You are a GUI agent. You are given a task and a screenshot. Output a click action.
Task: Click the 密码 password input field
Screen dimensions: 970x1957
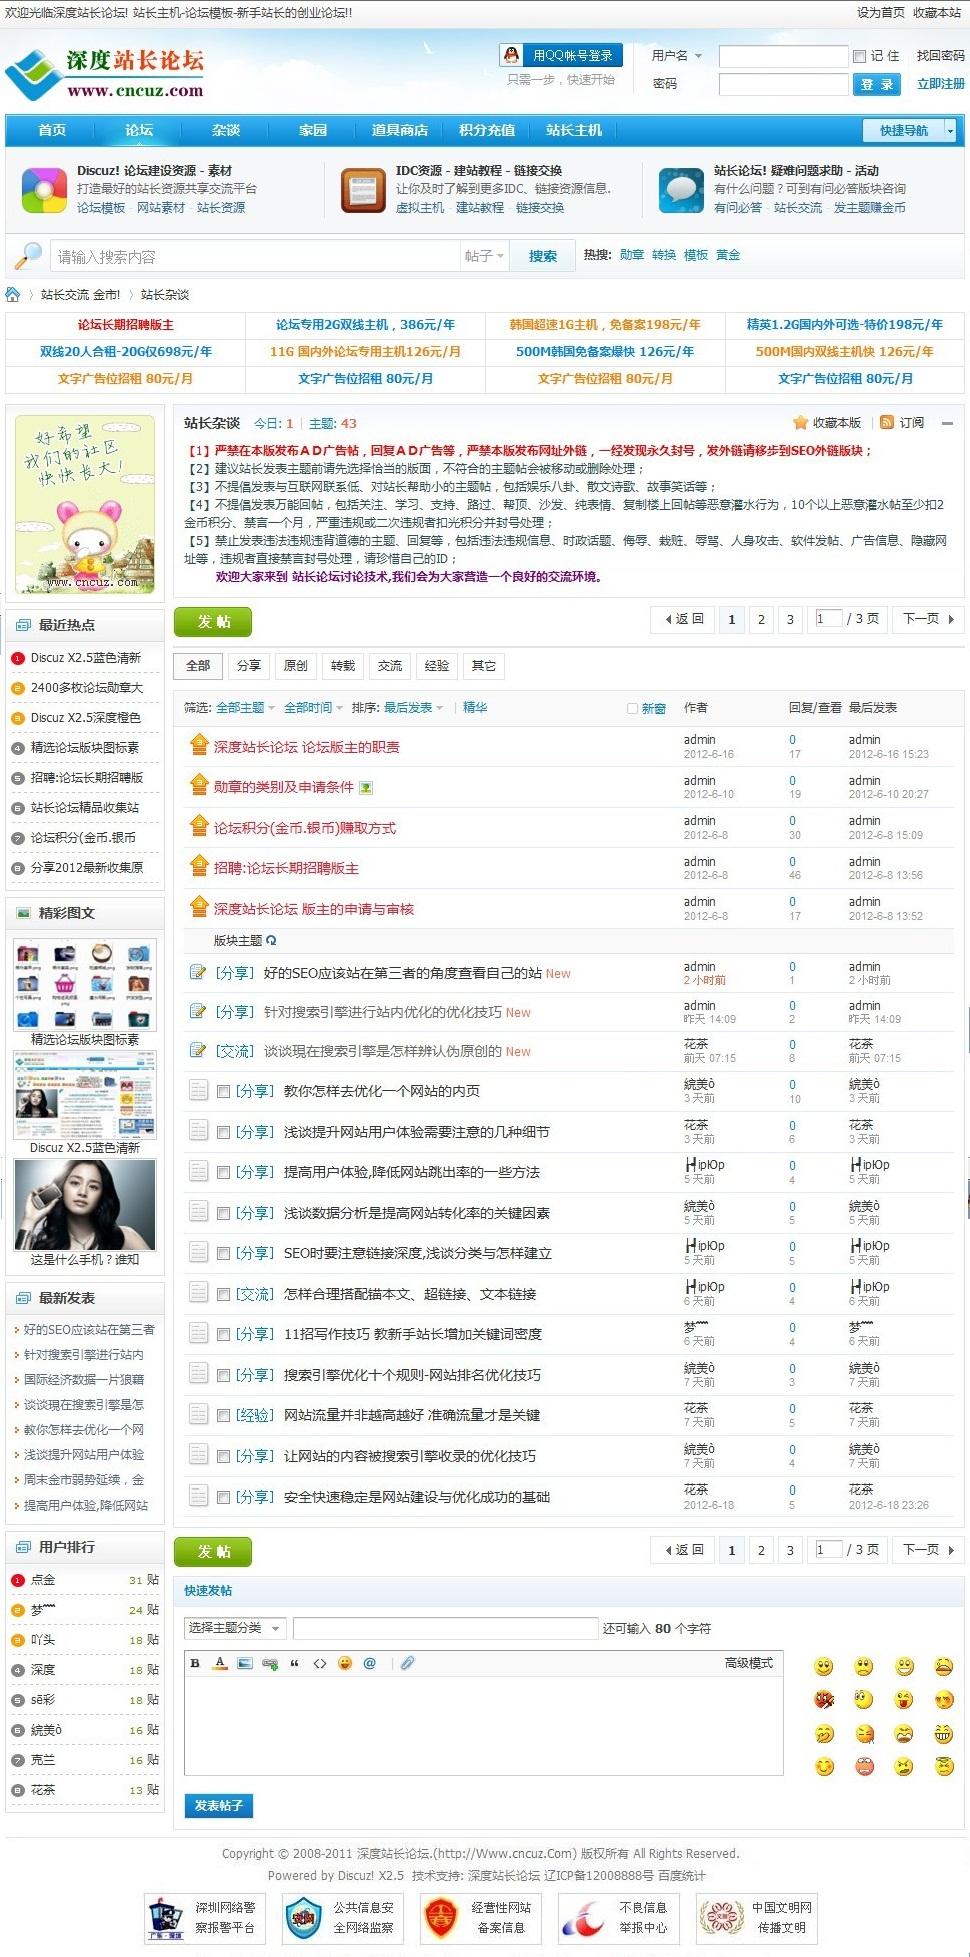783,85
